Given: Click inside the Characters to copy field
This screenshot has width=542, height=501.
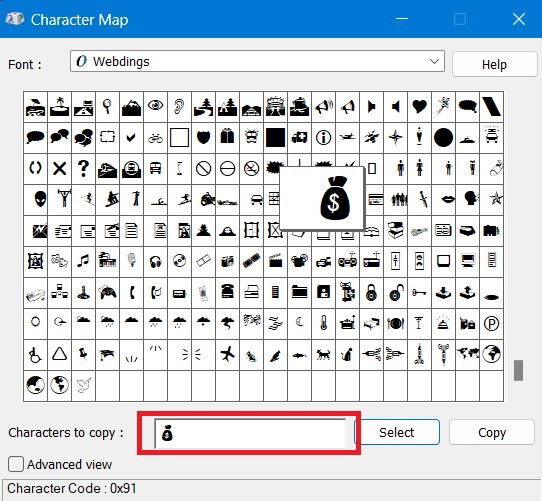Looking at the screenshot, I should pyautogui.click(x=250, y=433).
